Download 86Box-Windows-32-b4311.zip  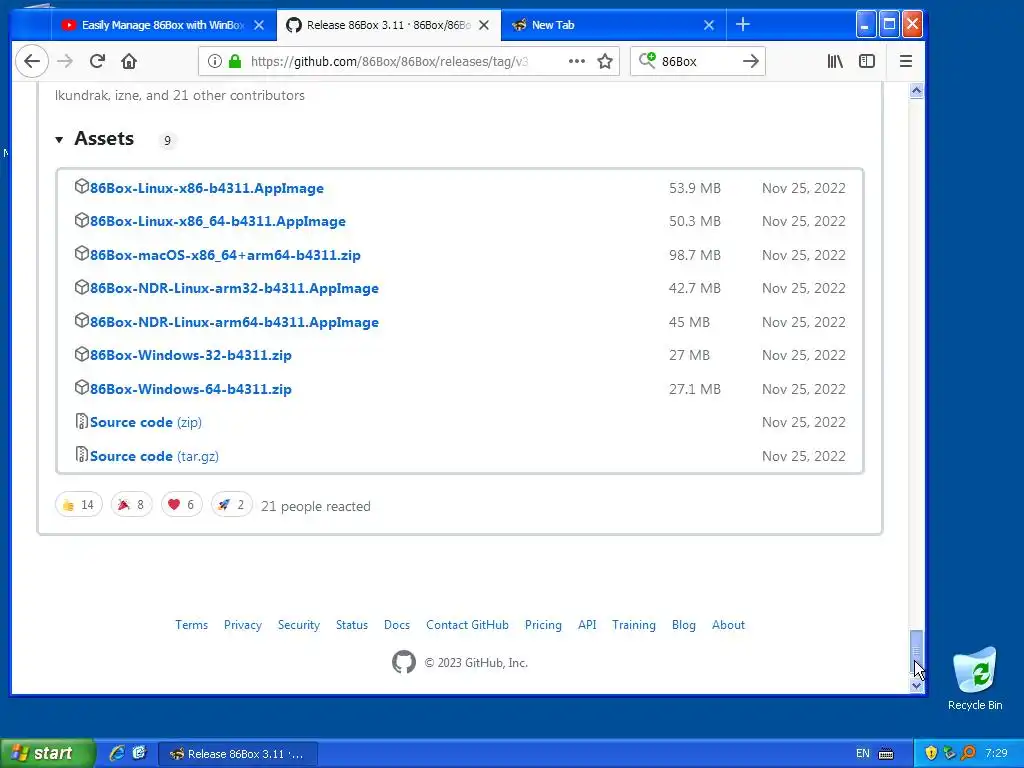click(x=191, y=355)
